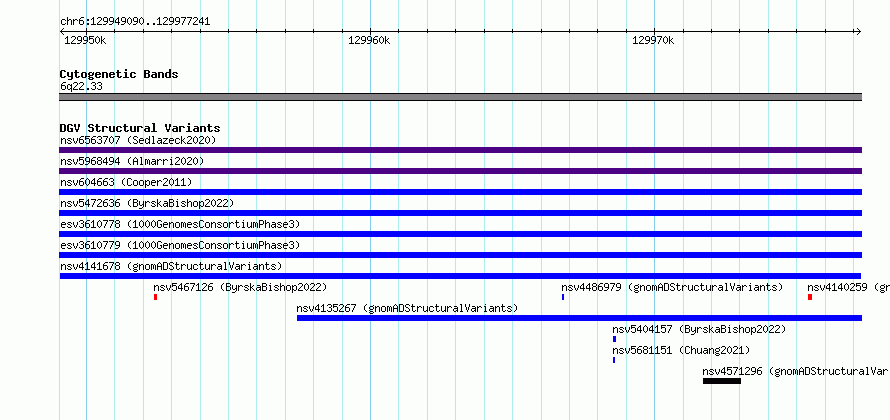Click the chr6:129949090..129977241 coordinate label

[135, 22]
